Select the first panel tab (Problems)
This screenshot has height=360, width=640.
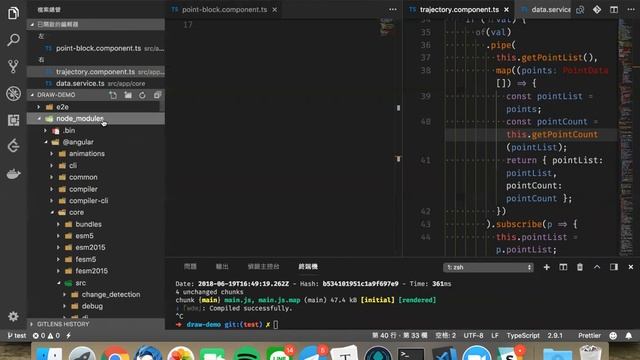(190, 267)
